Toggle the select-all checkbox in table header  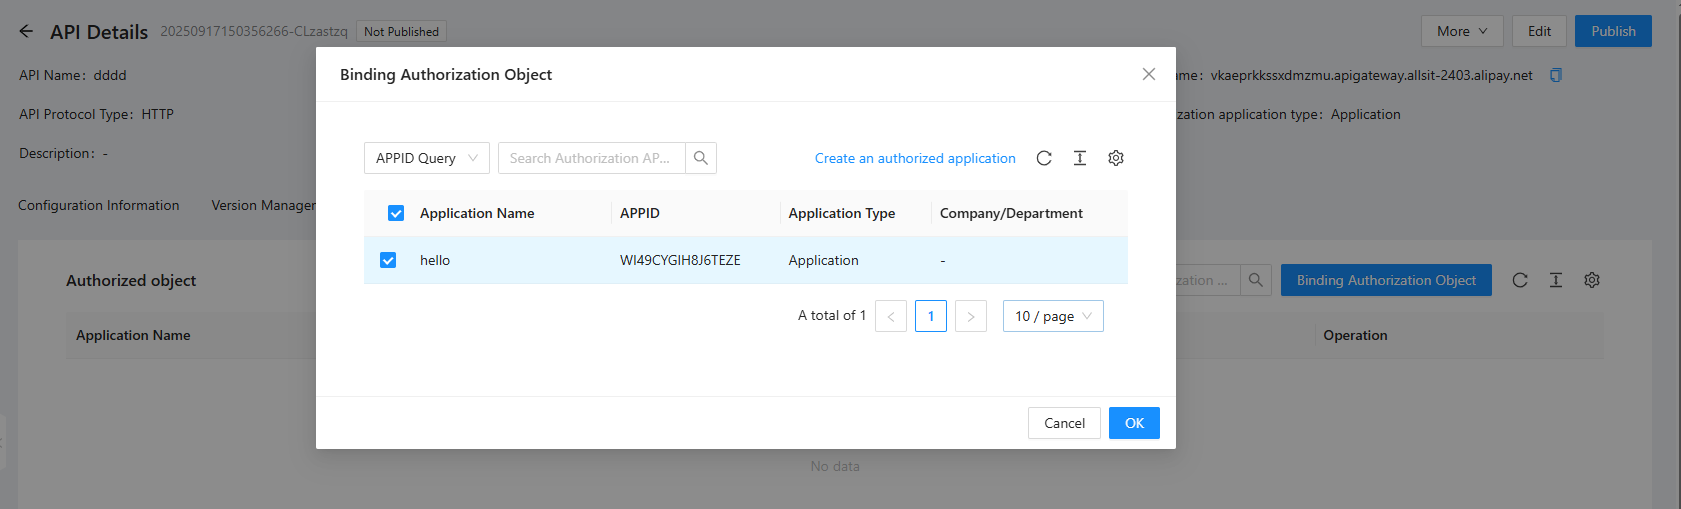pos(396,213)
